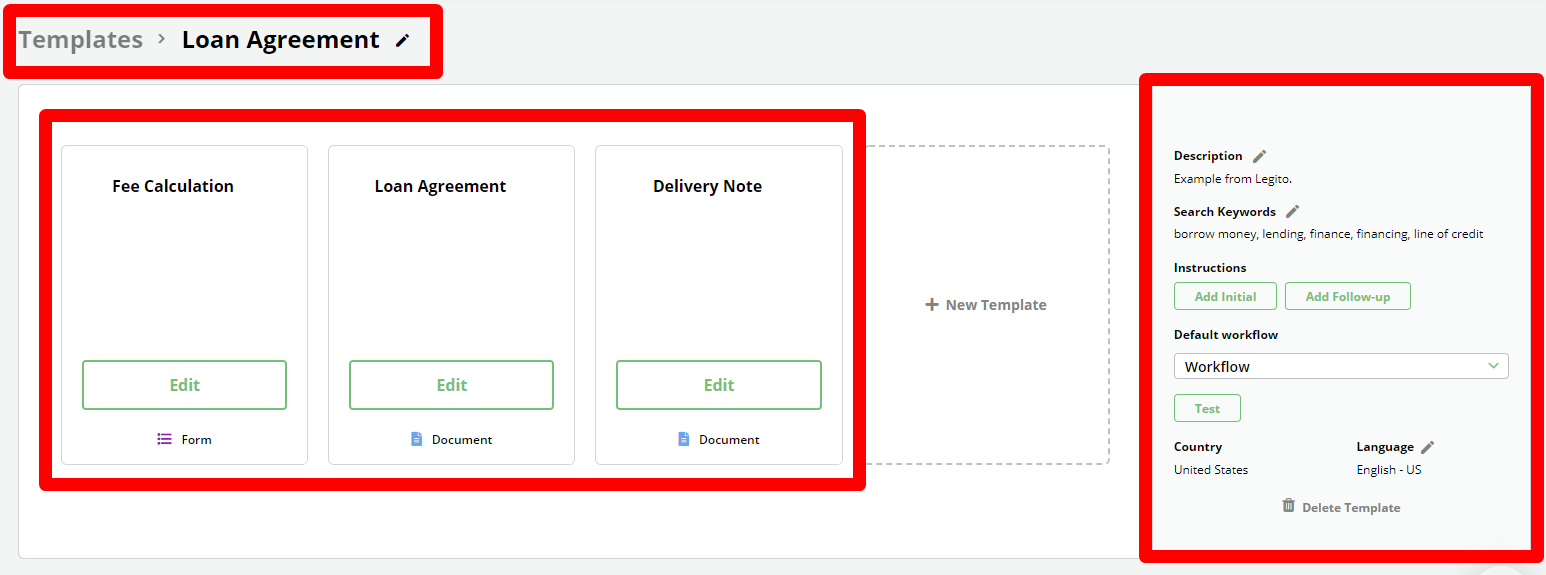This screenshot has height=575, width=1546.
Task: Click the Language edit pencil icon
Action: pos(1428,447)
